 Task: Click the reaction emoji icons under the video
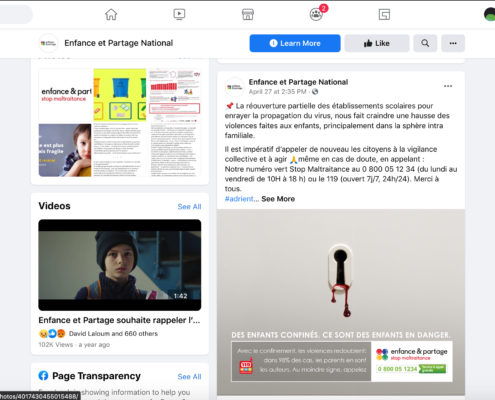pos(52,334)
